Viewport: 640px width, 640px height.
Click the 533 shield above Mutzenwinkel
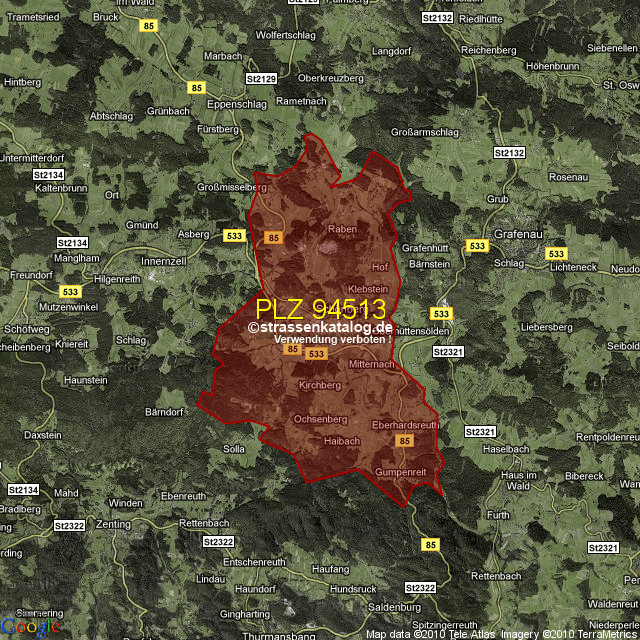point(69,292)
